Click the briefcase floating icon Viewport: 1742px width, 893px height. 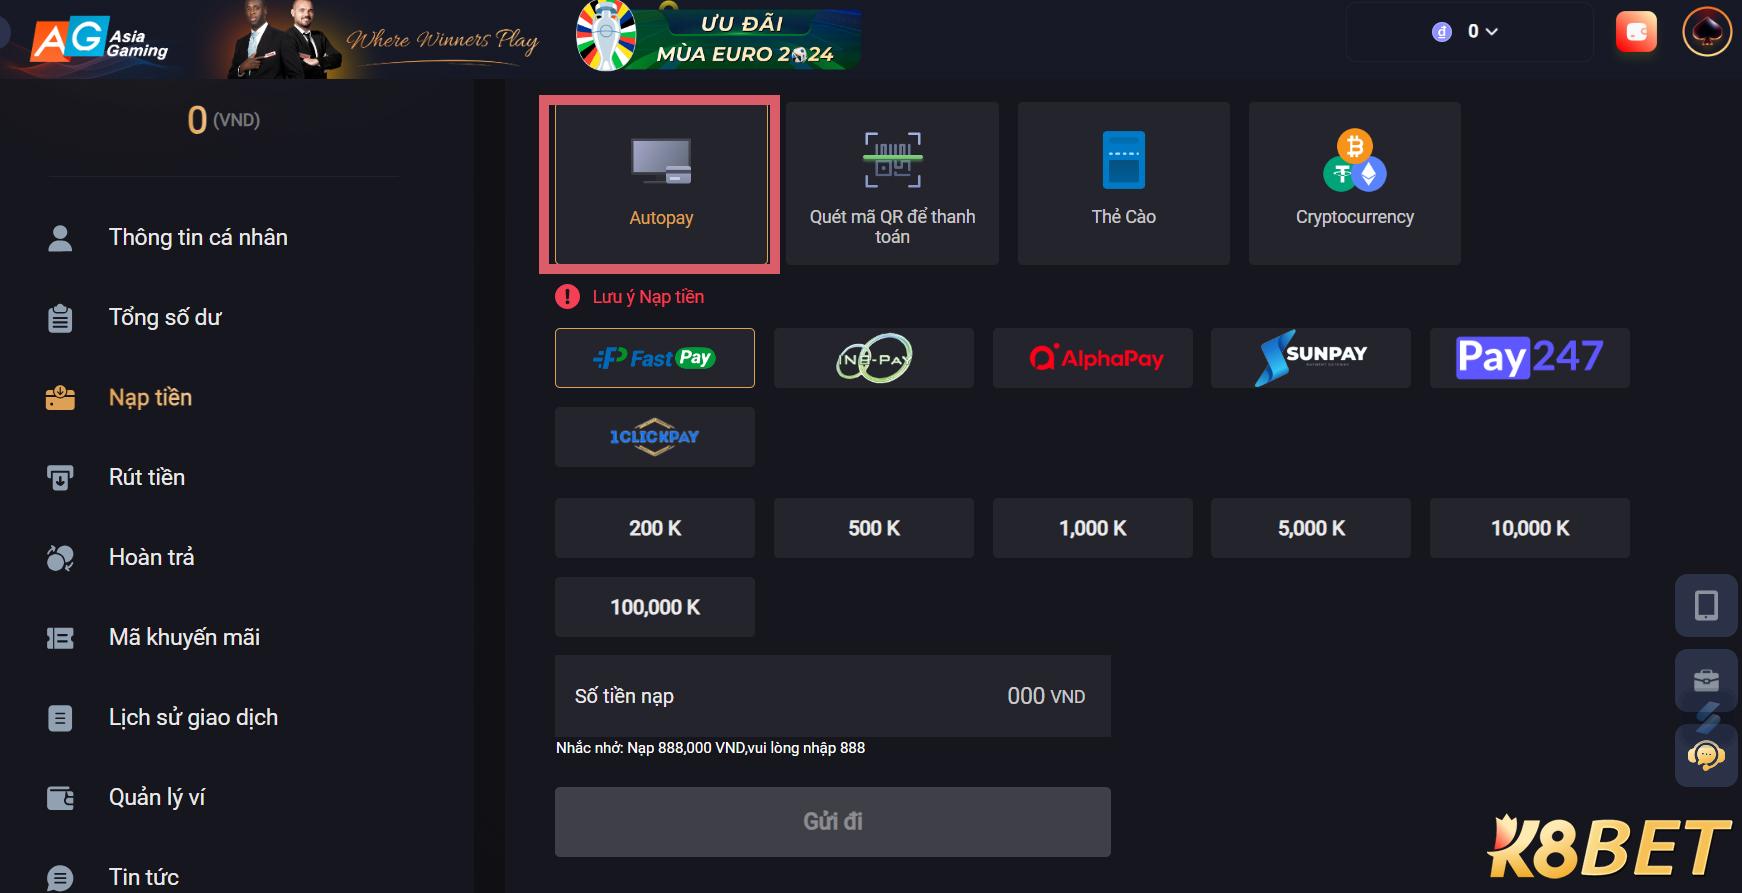click(1706, 680)
